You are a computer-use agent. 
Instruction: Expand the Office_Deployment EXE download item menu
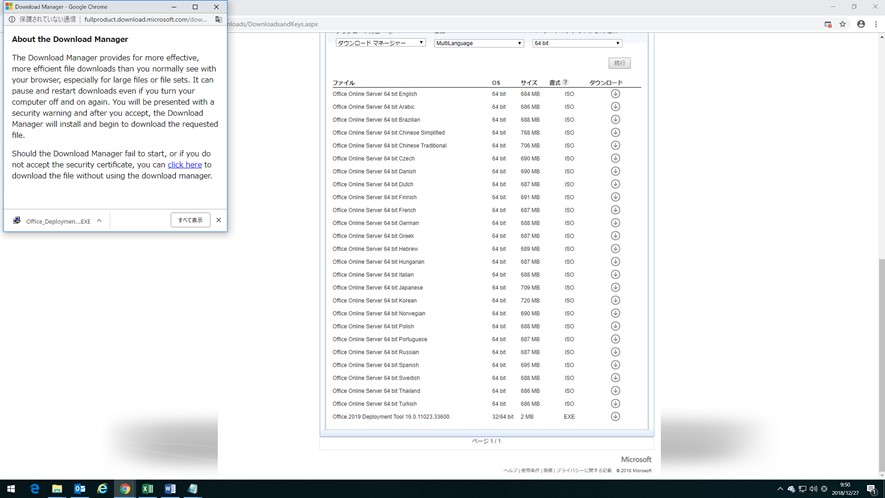click(99, 221)
